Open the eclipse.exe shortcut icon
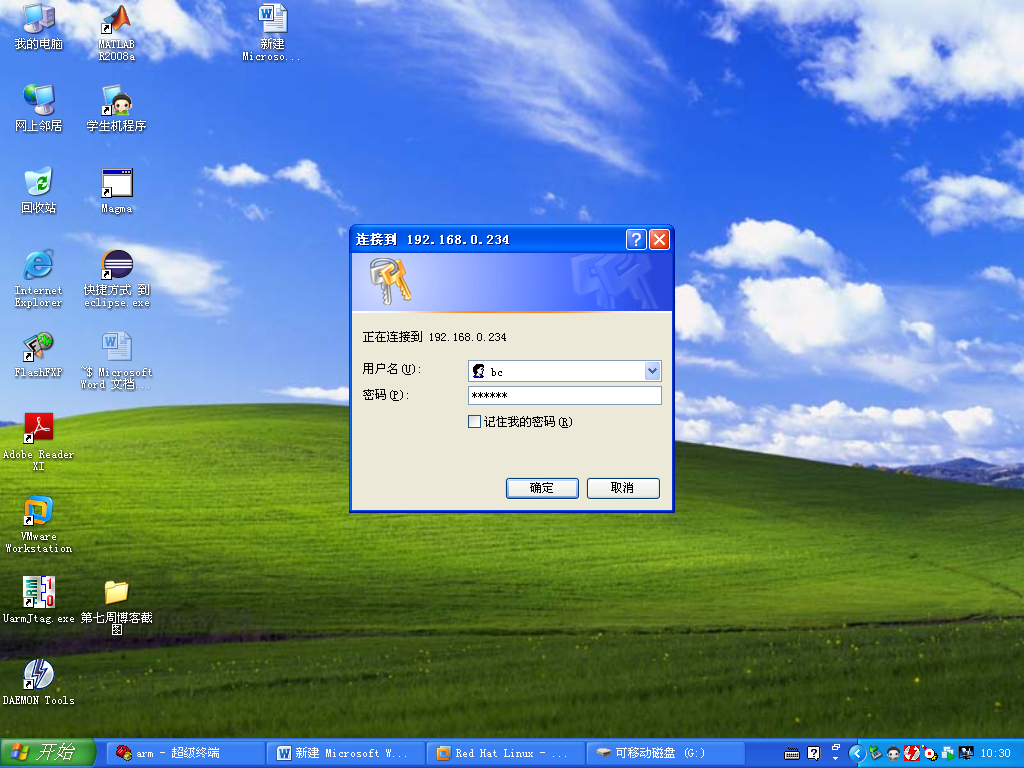1024x768 pixels. click(x=117, y=278)
